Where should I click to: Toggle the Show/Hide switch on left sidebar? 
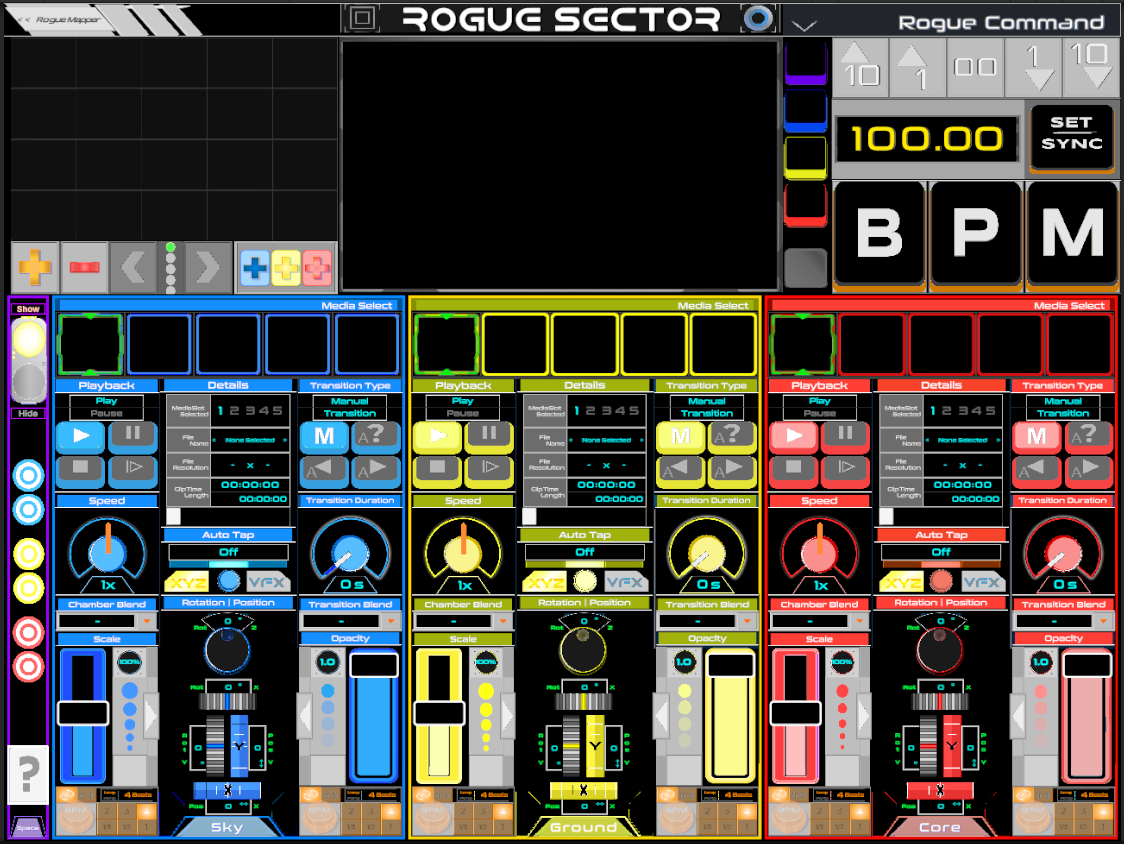click(29, 360)
